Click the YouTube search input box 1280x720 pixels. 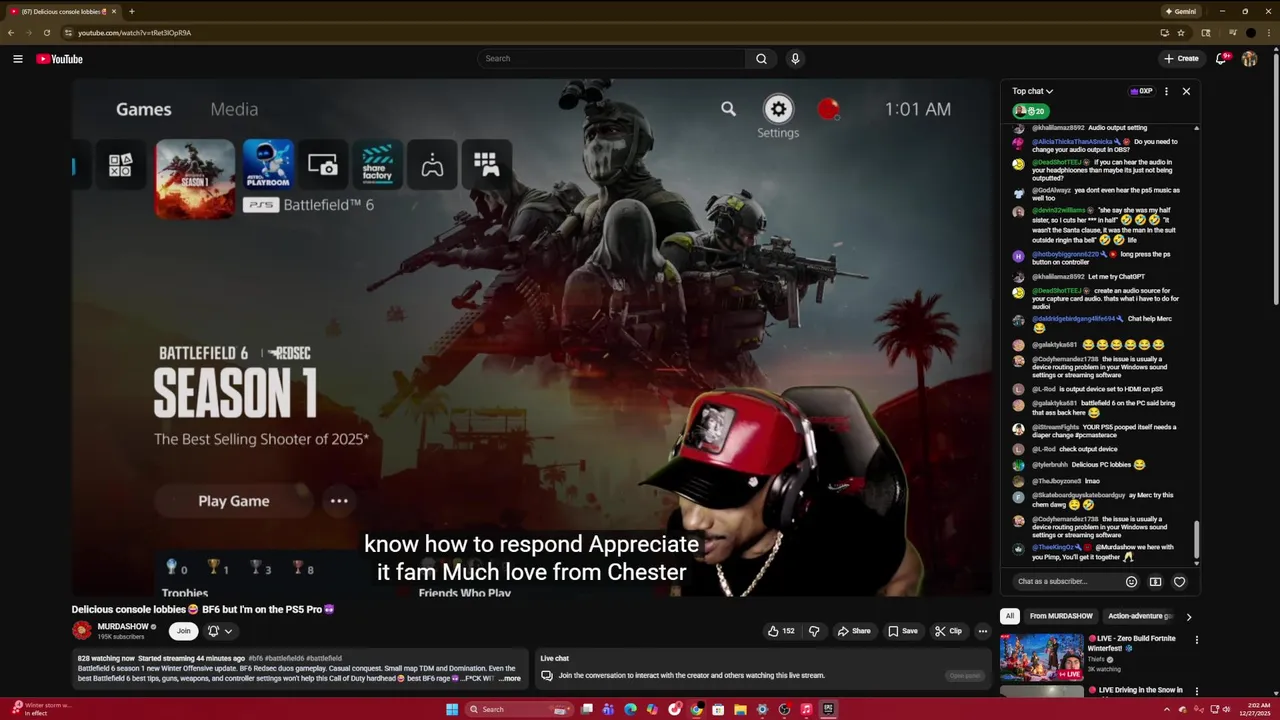[612, 59]
